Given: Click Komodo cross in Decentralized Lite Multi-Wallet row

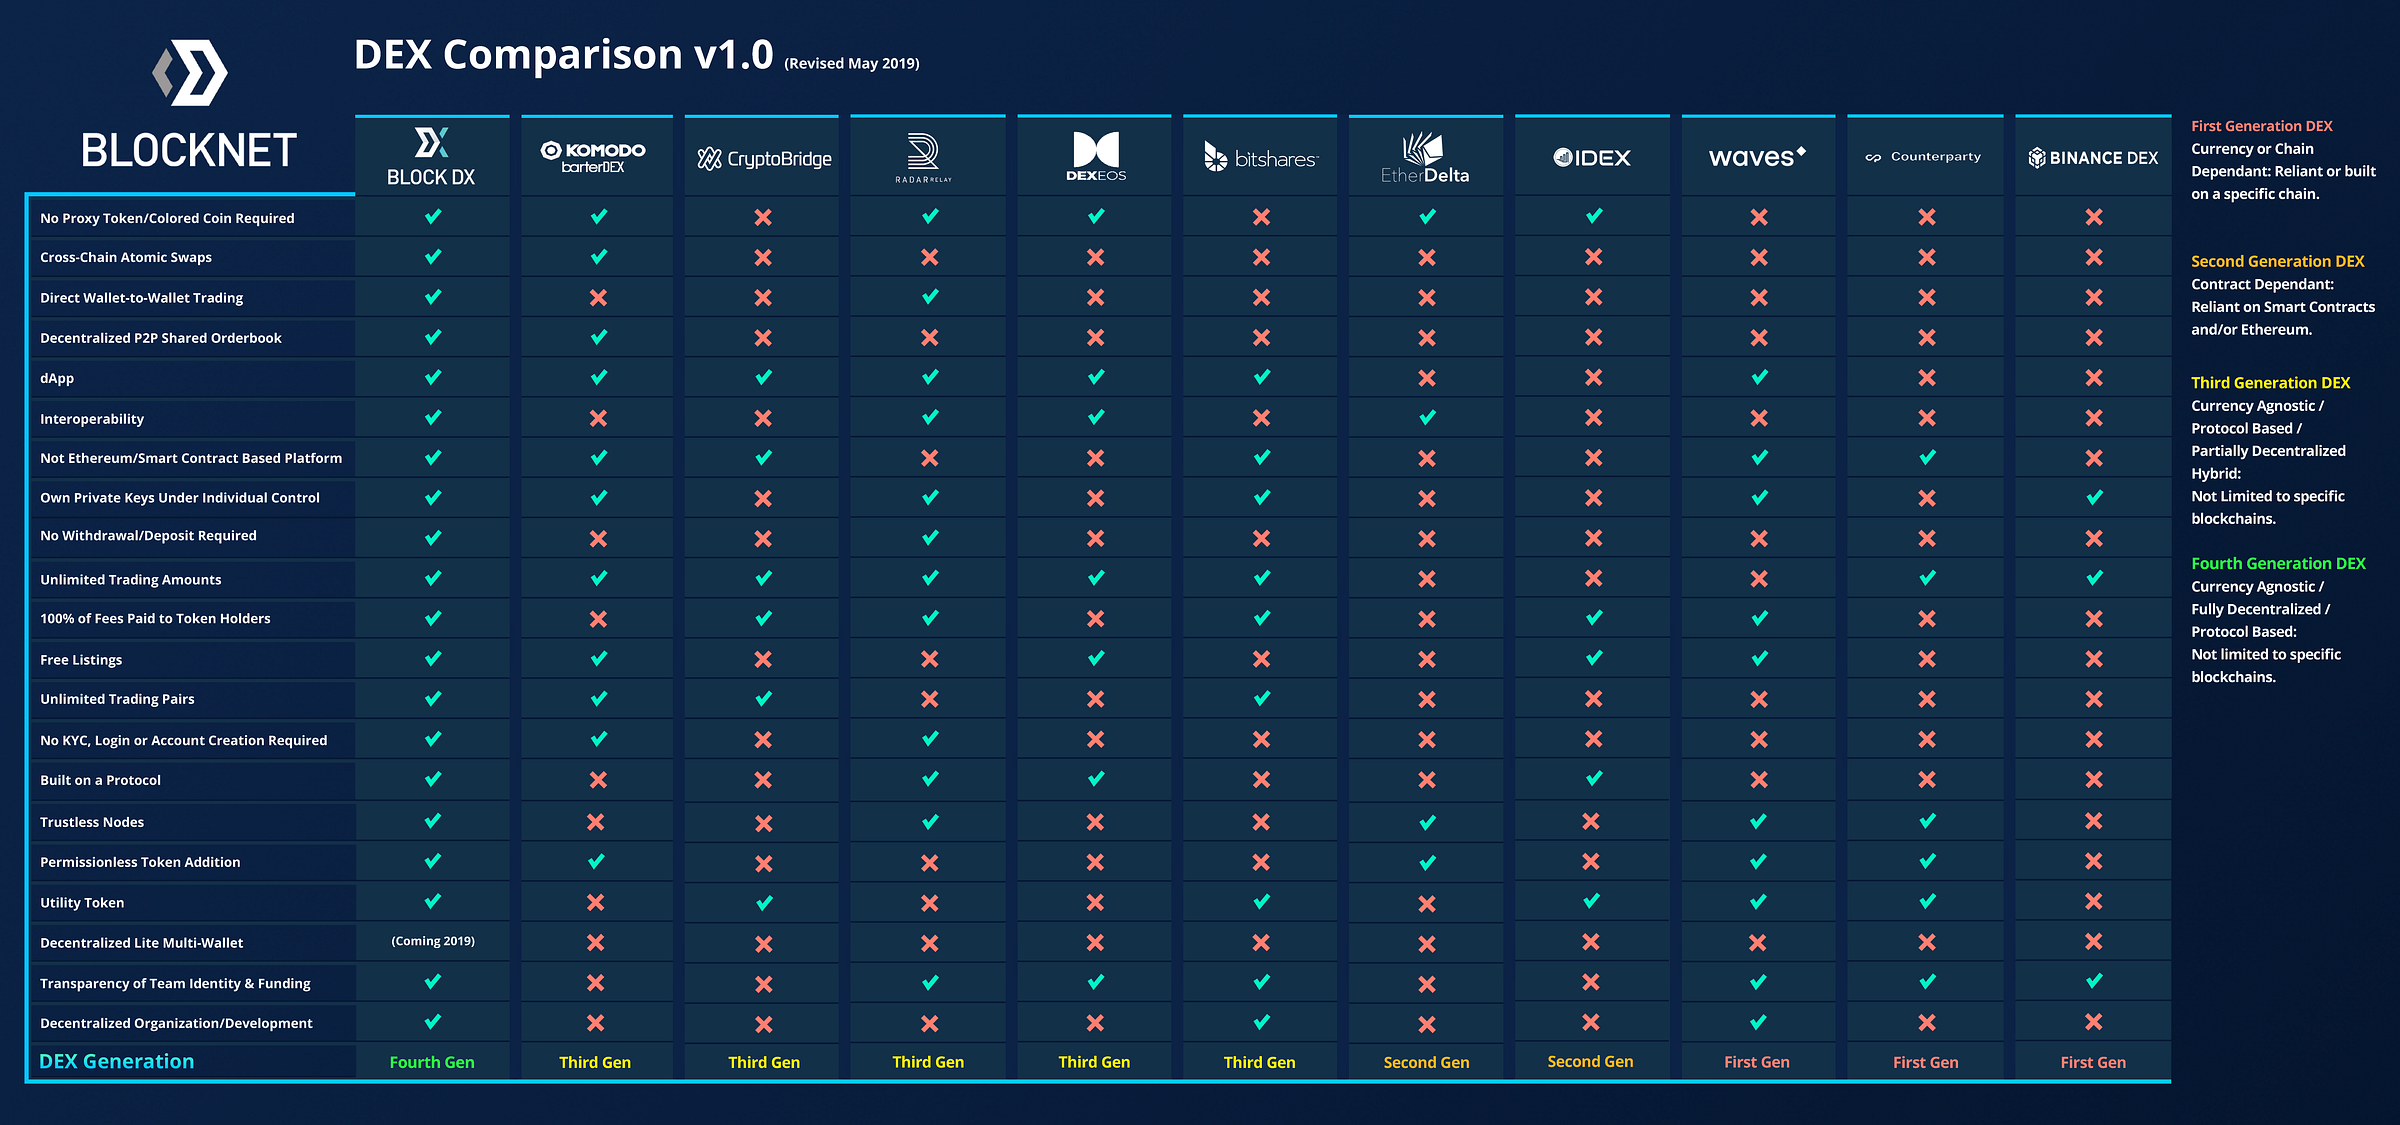Looking at the screenshot, I should 595,942.
